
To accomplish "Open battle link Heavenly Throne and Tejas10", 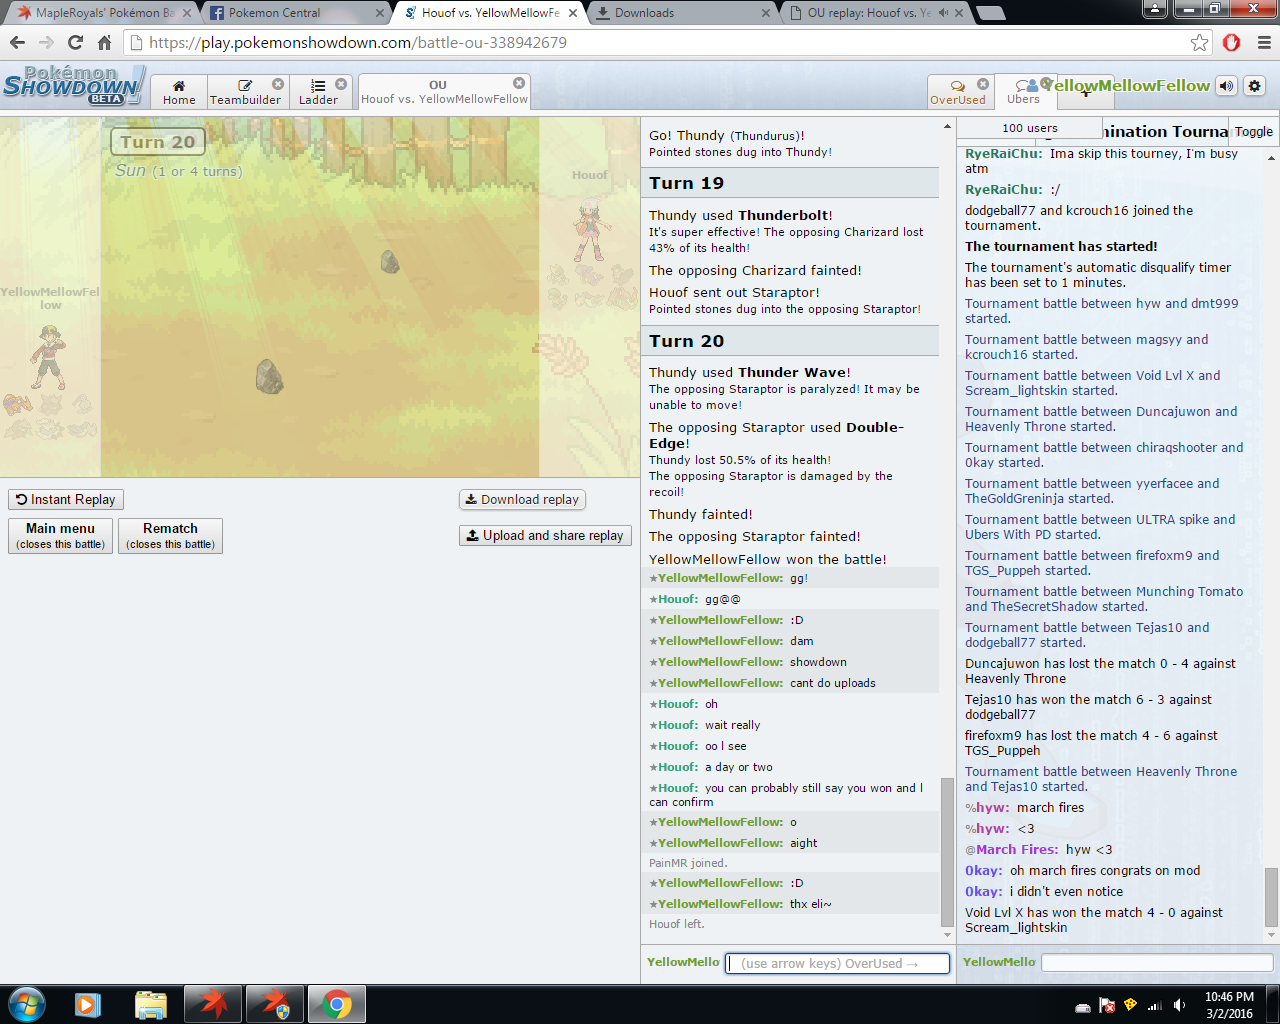I will click(x=1101, y=779).
